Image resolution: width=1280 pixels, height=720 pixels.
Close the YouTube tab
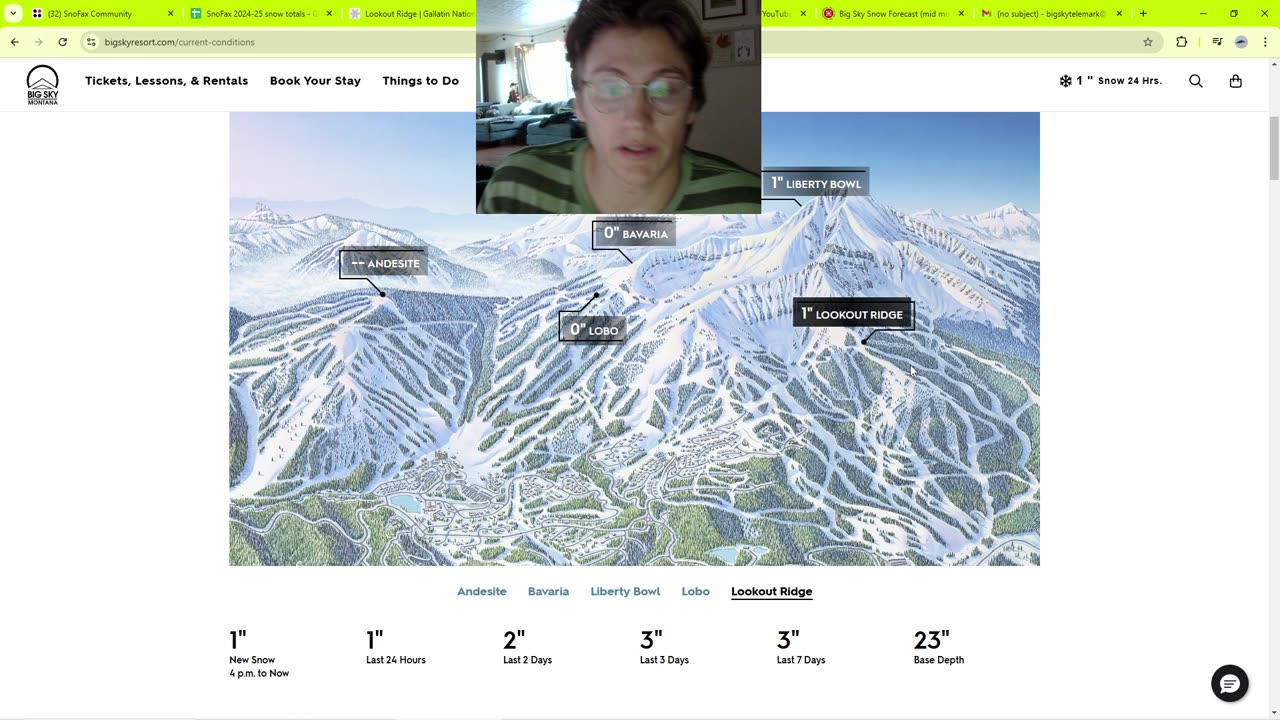(803, 14)
